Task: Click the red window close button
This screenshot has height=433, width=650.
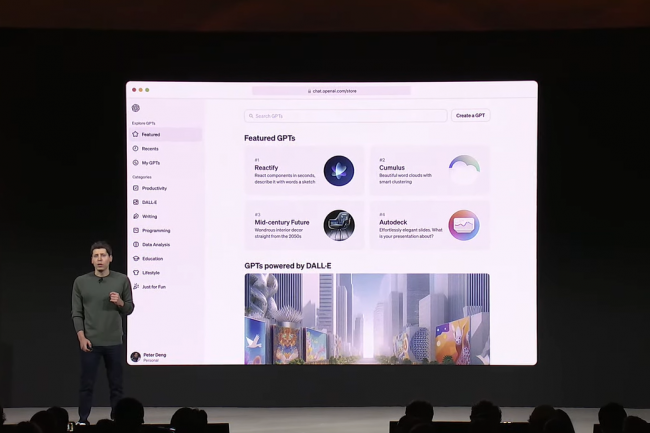Action: tap(134, 90)
